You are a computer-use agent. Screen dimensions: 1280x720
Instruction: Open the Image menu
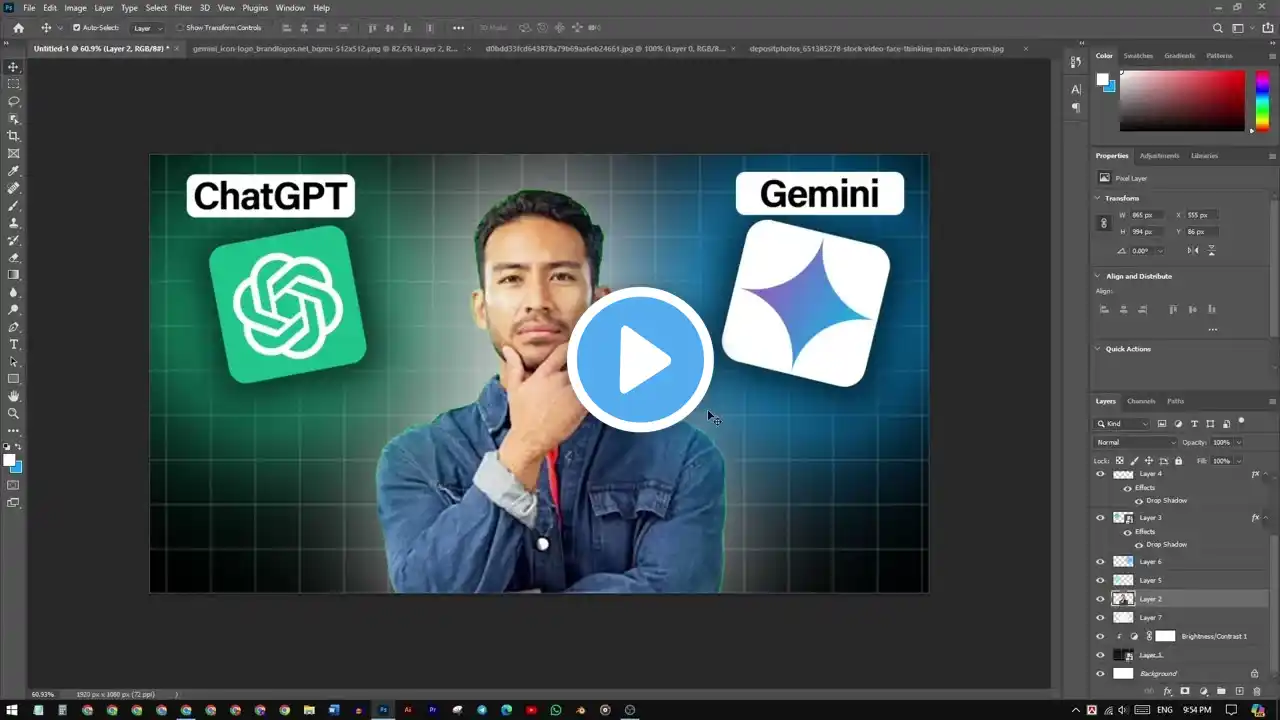point(75,8)
